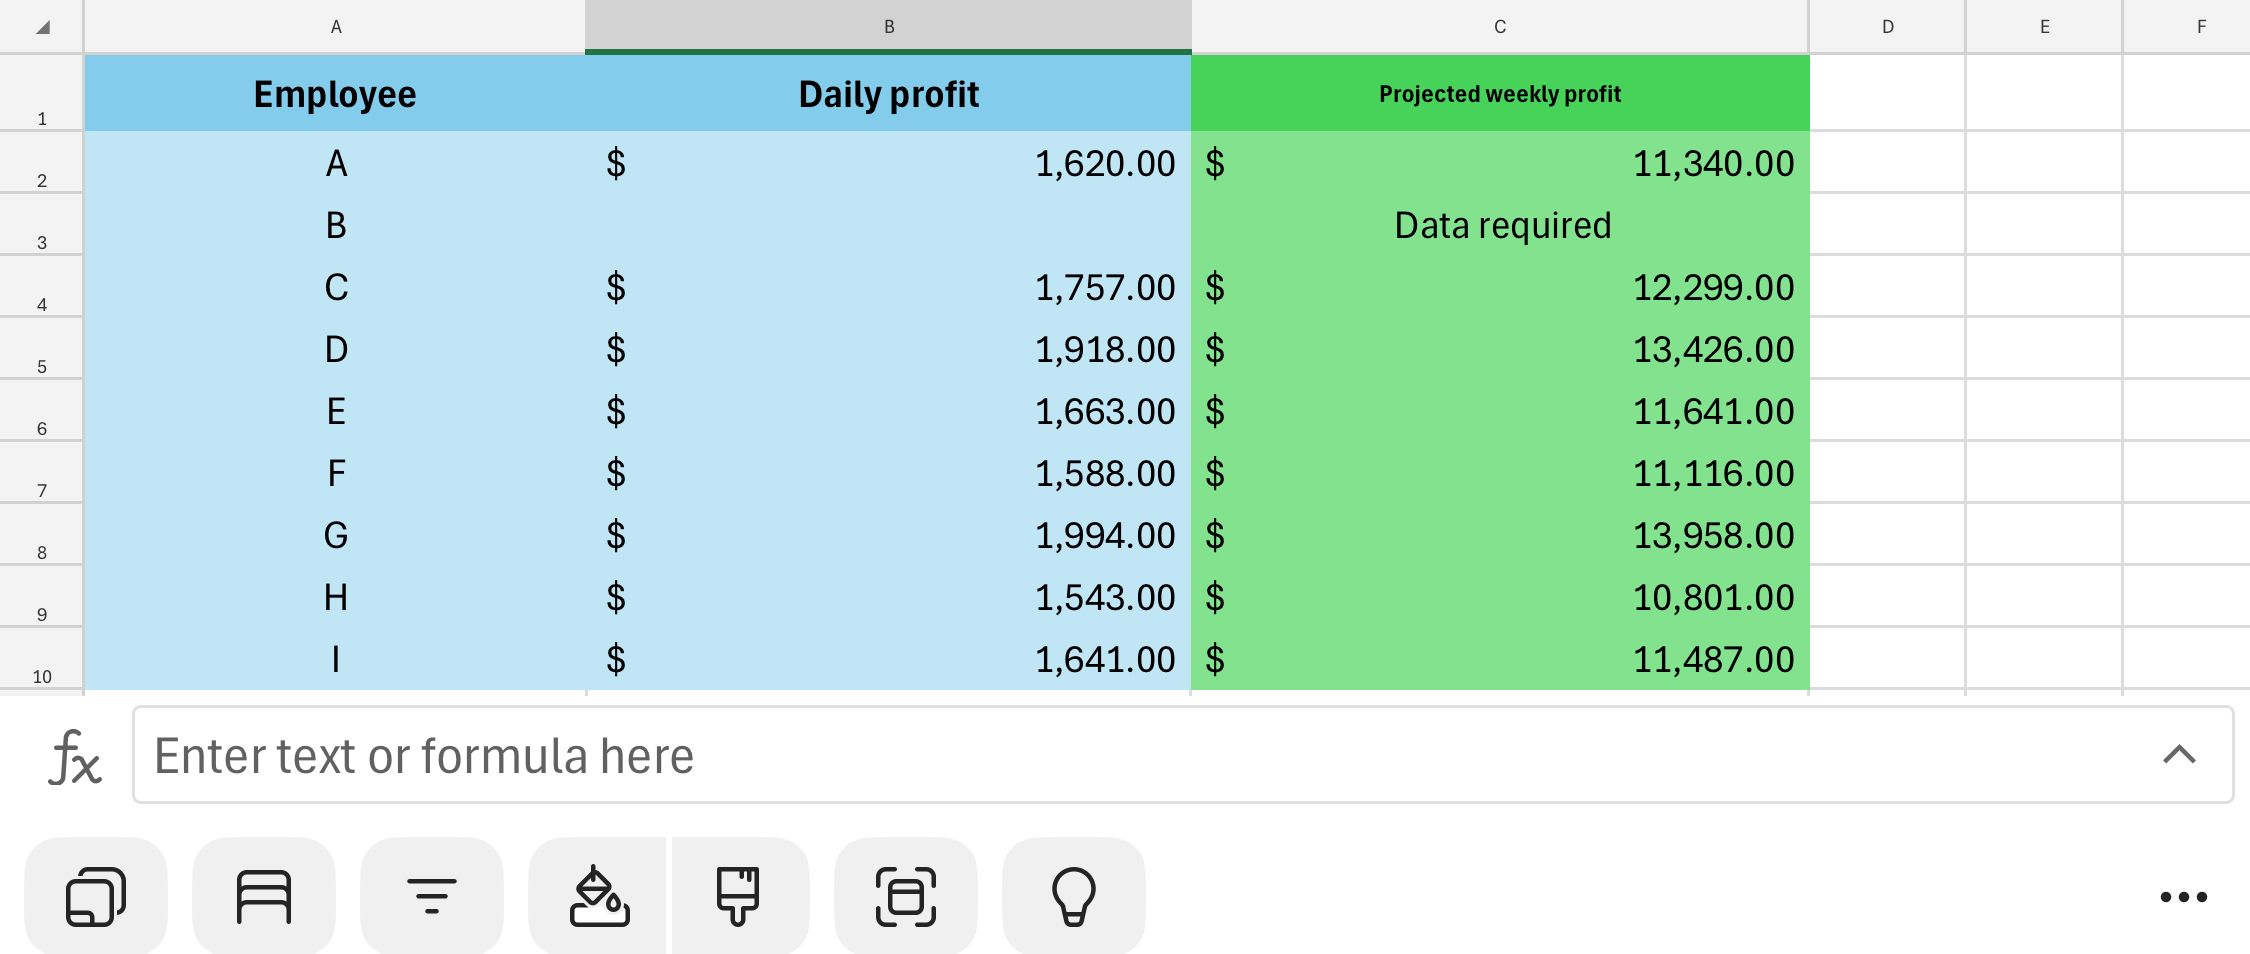
Task: Select row 4 header
Action: 42,286
